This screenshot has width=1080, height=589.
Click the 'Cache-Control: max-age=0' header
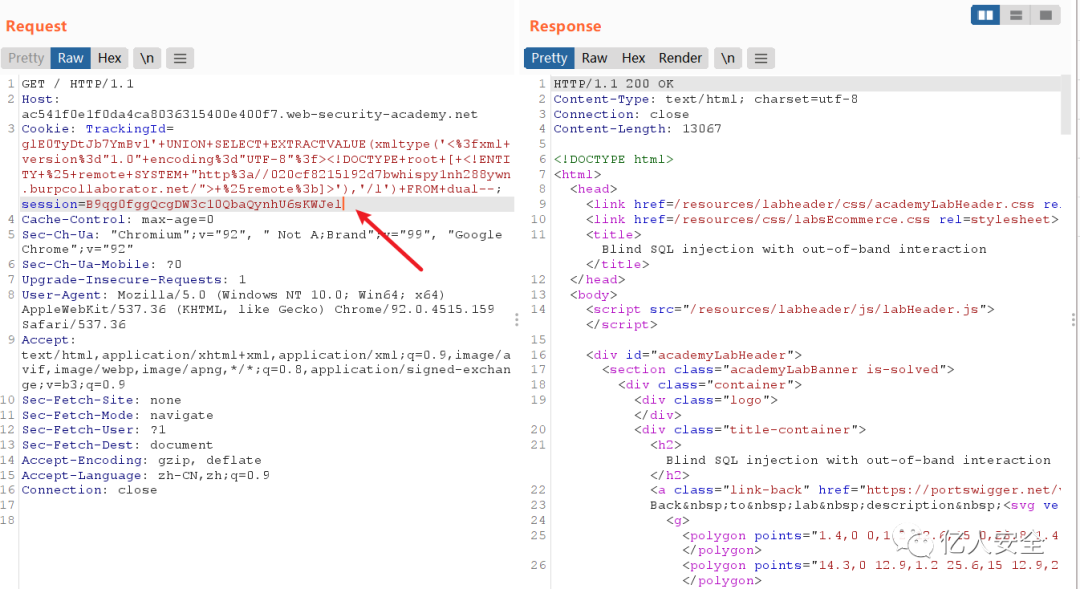point(118,220)
